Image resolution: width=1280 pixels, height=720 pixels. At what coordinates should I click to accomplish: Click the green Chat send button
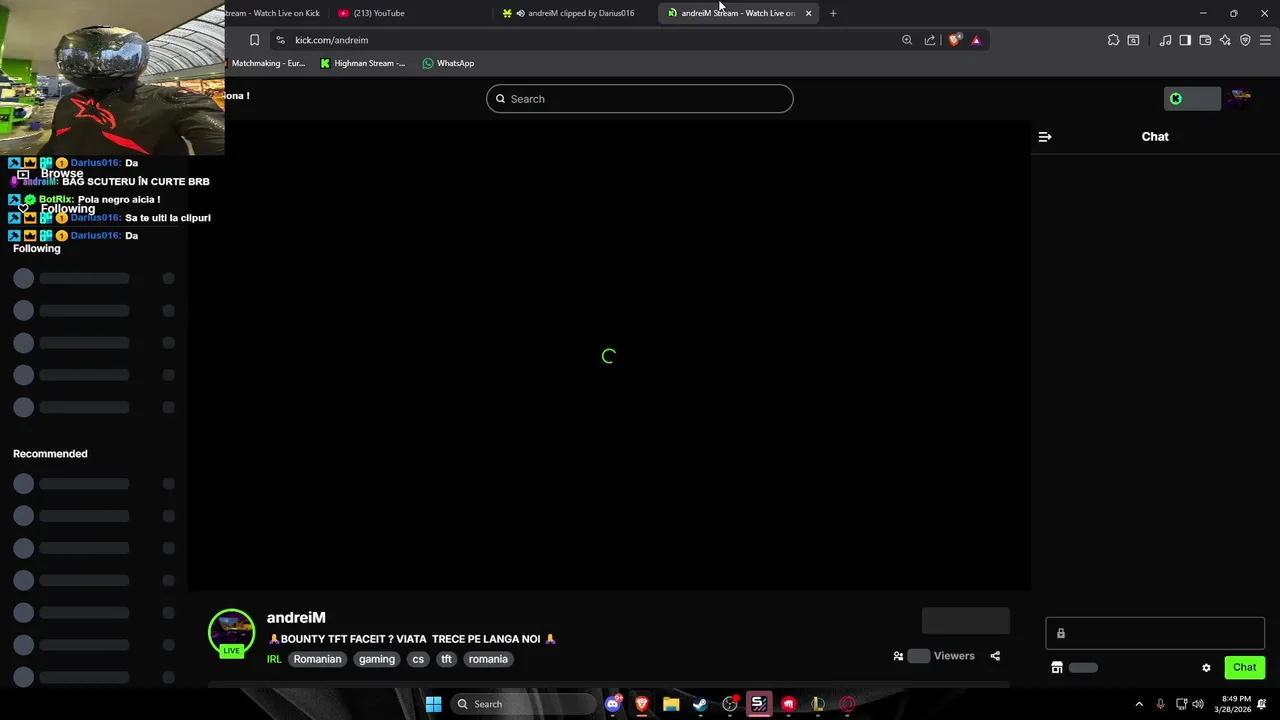coord(1244,667)
